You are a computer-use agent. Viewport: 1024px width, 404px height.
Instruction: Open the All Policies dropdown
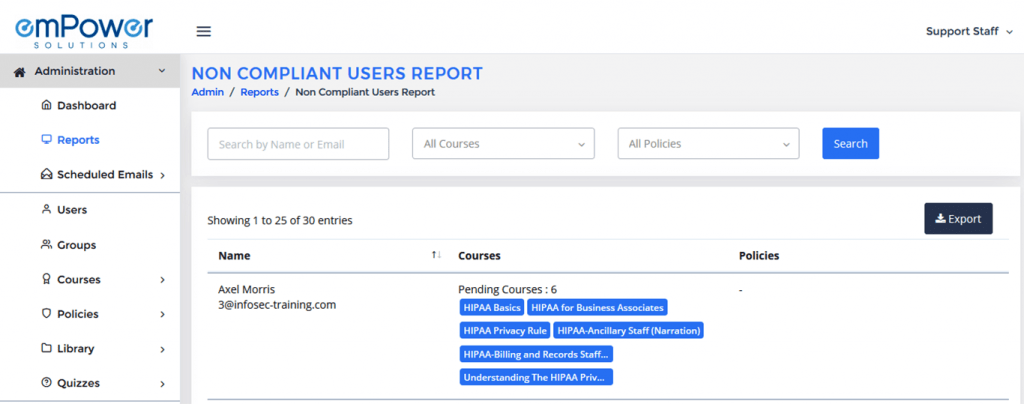(x=708, y=144)
